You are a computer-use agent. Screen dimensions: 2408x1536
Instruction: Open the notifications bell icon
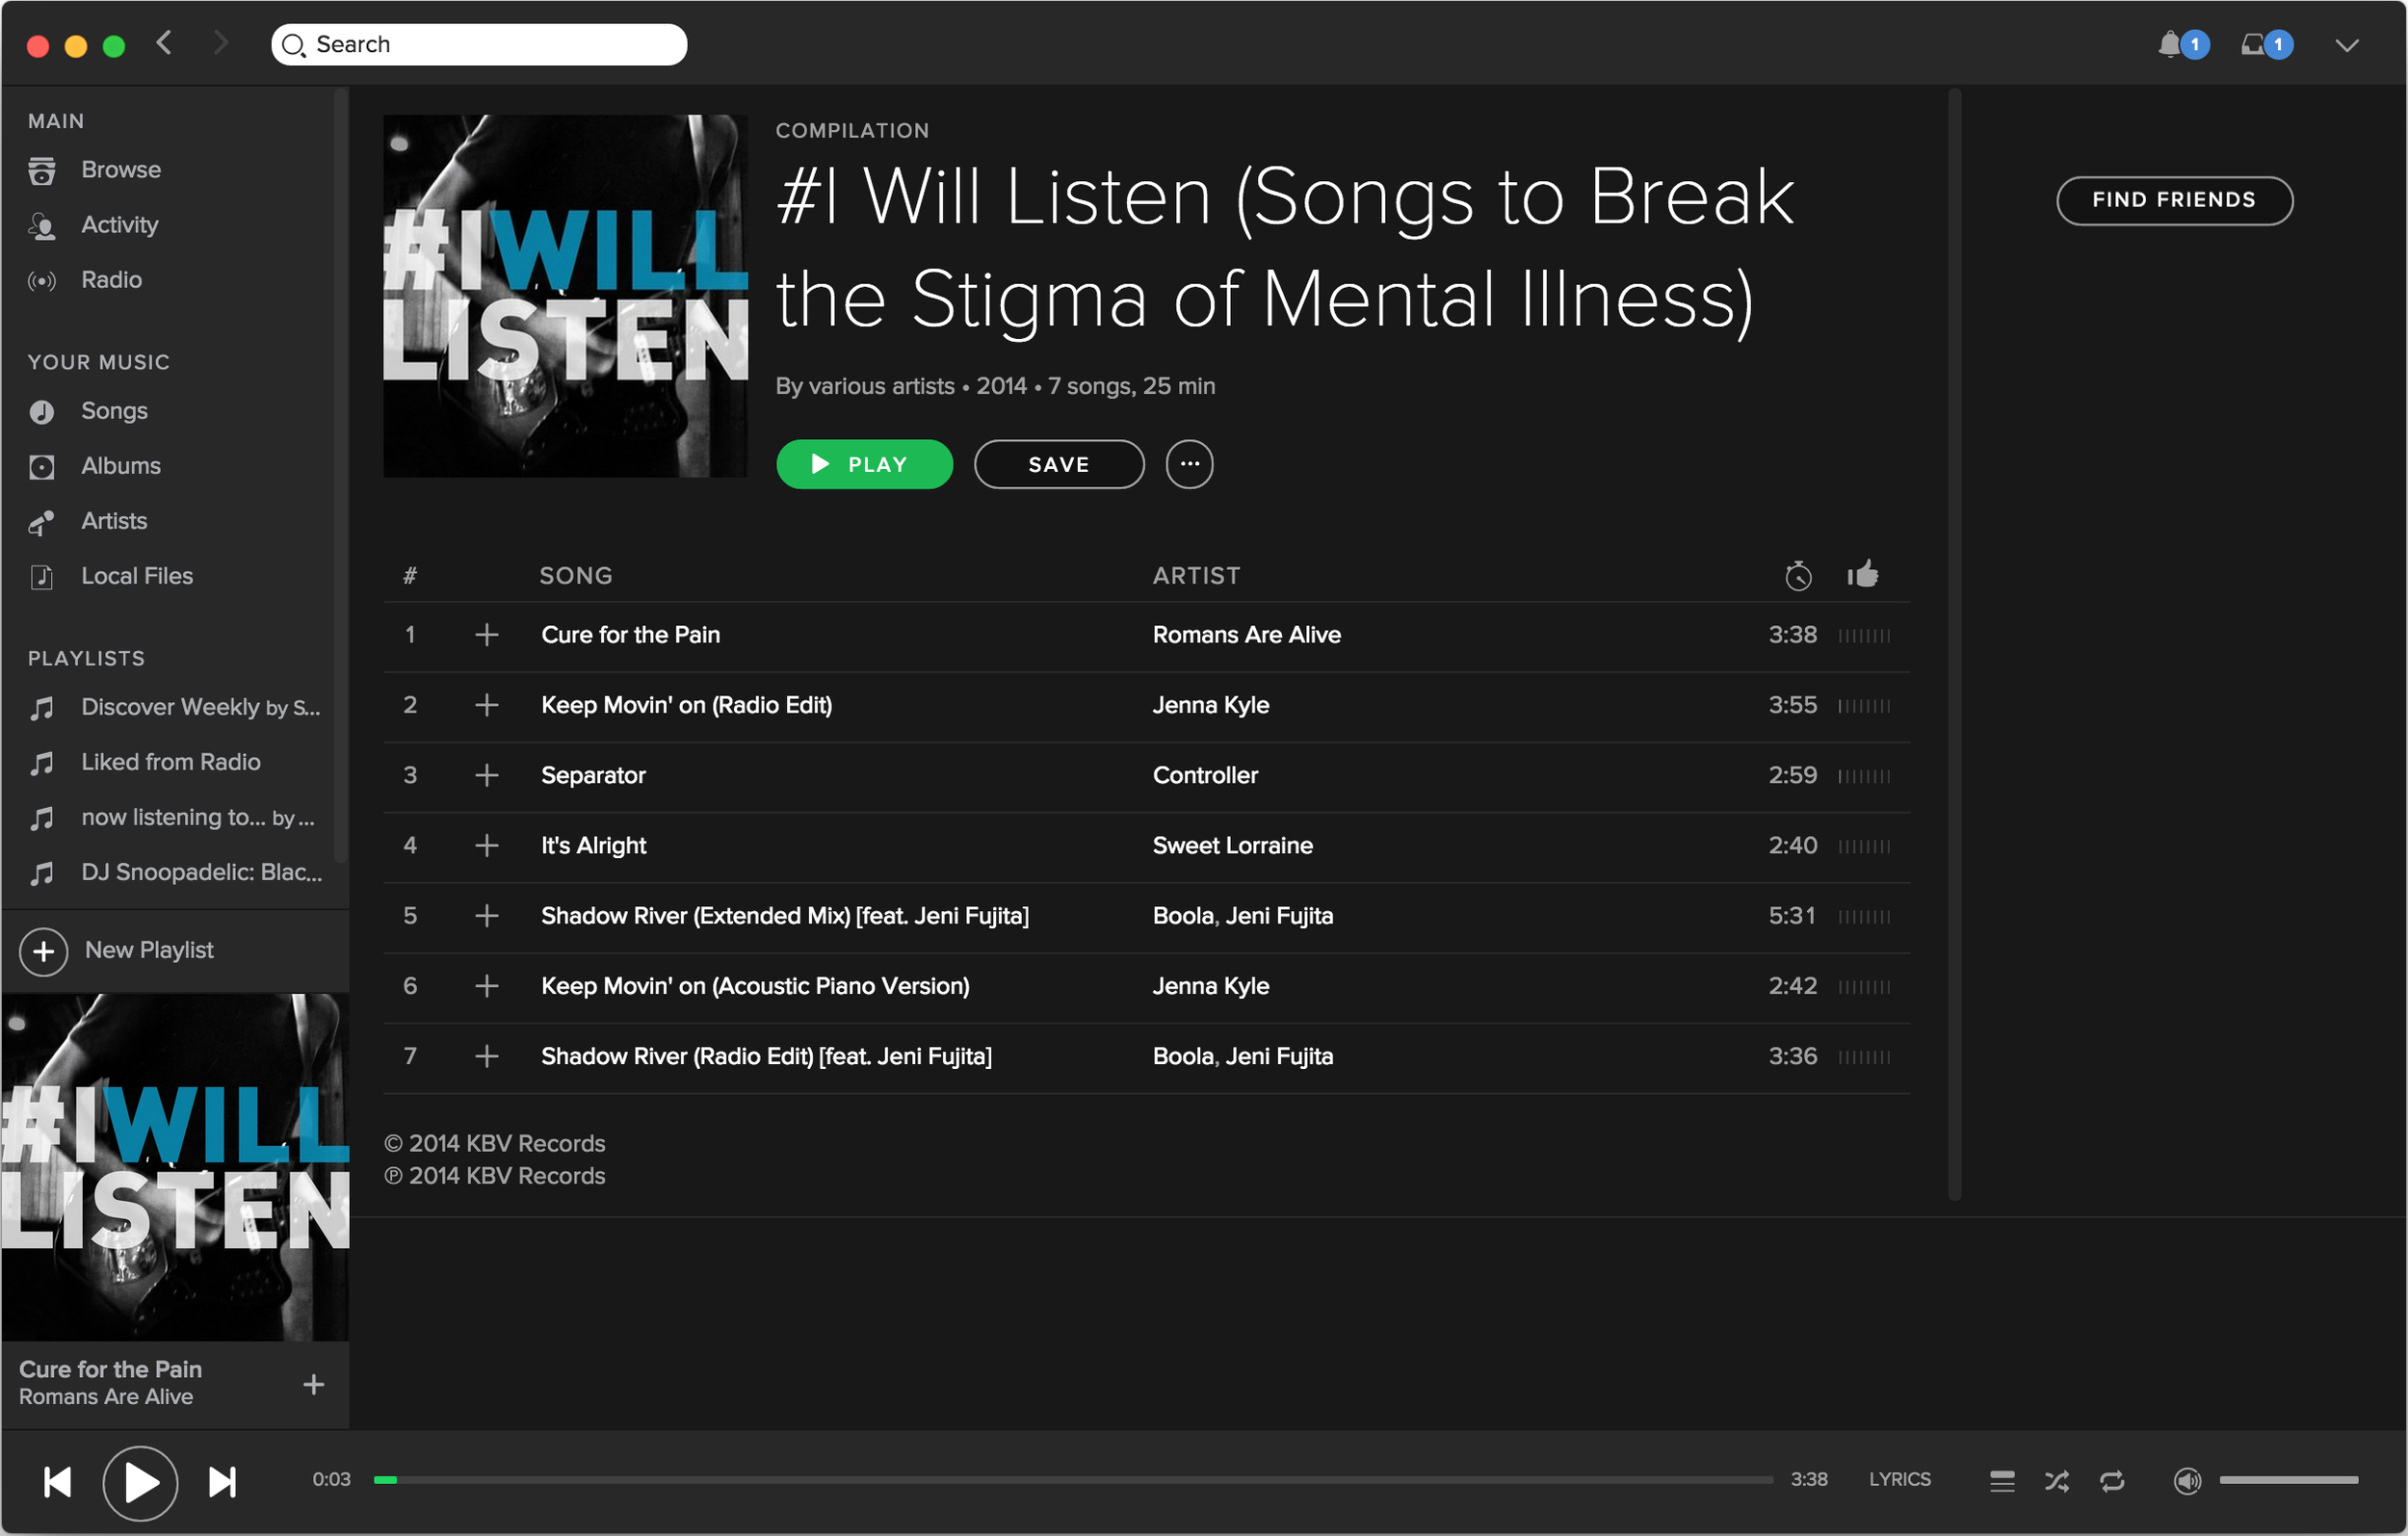(x=2170, y=45)
